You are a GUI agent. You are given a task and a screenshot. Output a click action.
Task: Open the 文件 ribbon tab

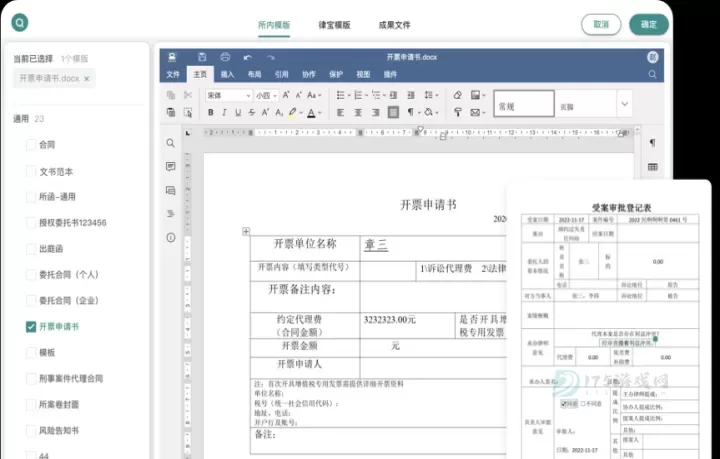coord(173,74)
